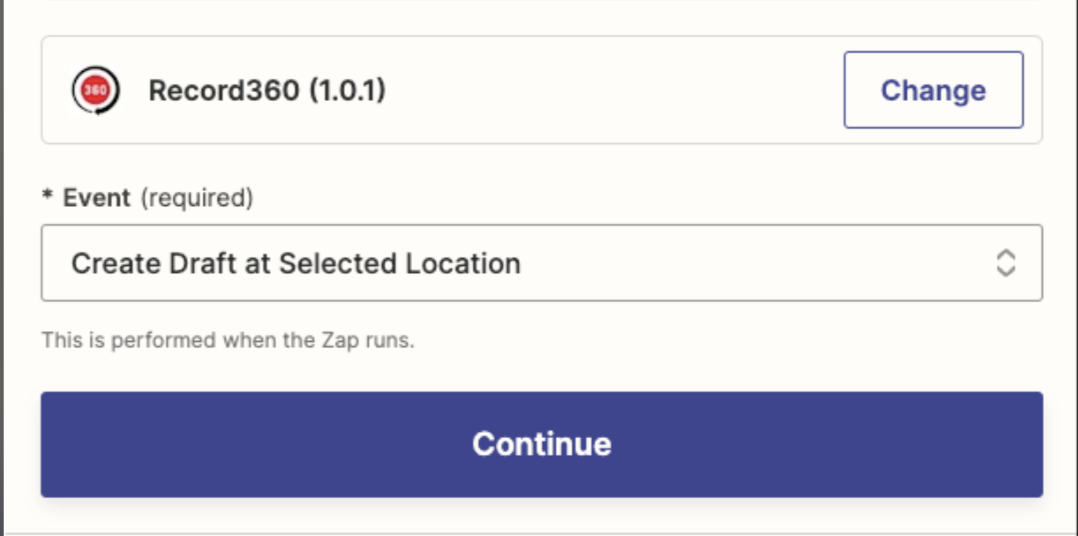Click the 'Record360 (1.0.1)' app name
This screenshot has height=536, width=1078.
point(267,90)
